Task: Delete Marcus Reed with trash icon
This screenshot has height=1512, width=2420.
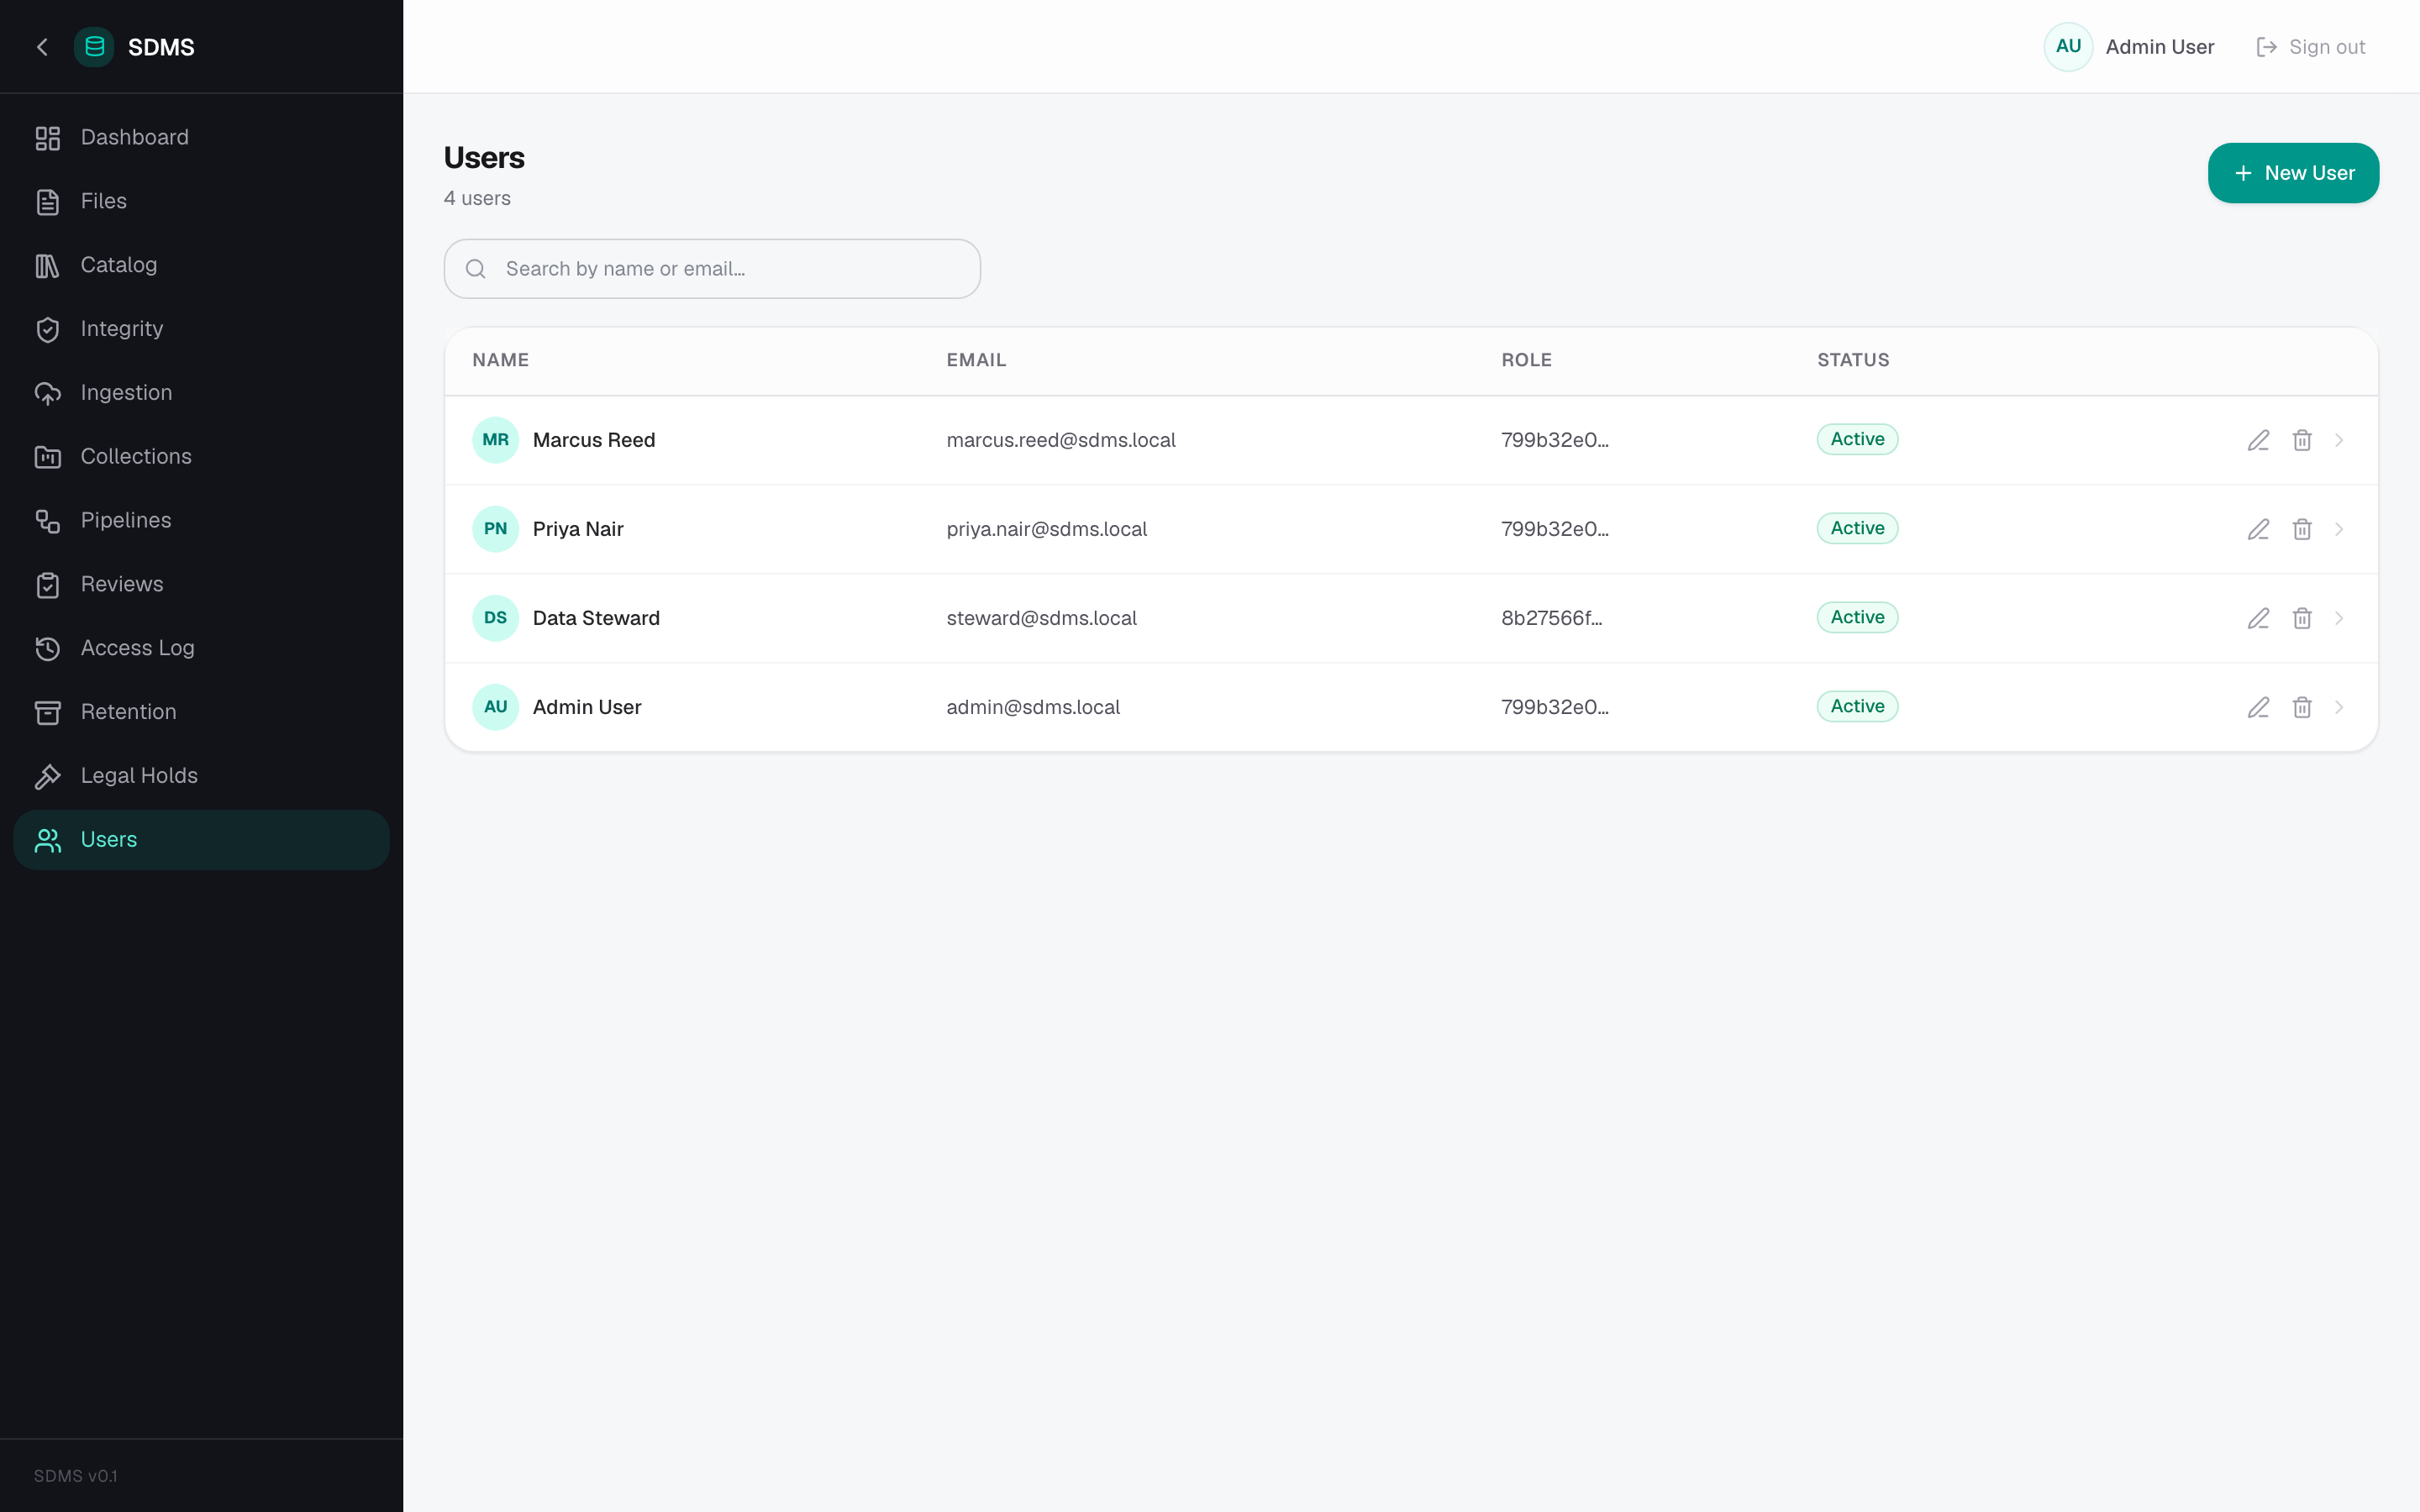Action: pyautogui.click(x=2302, y=440)
